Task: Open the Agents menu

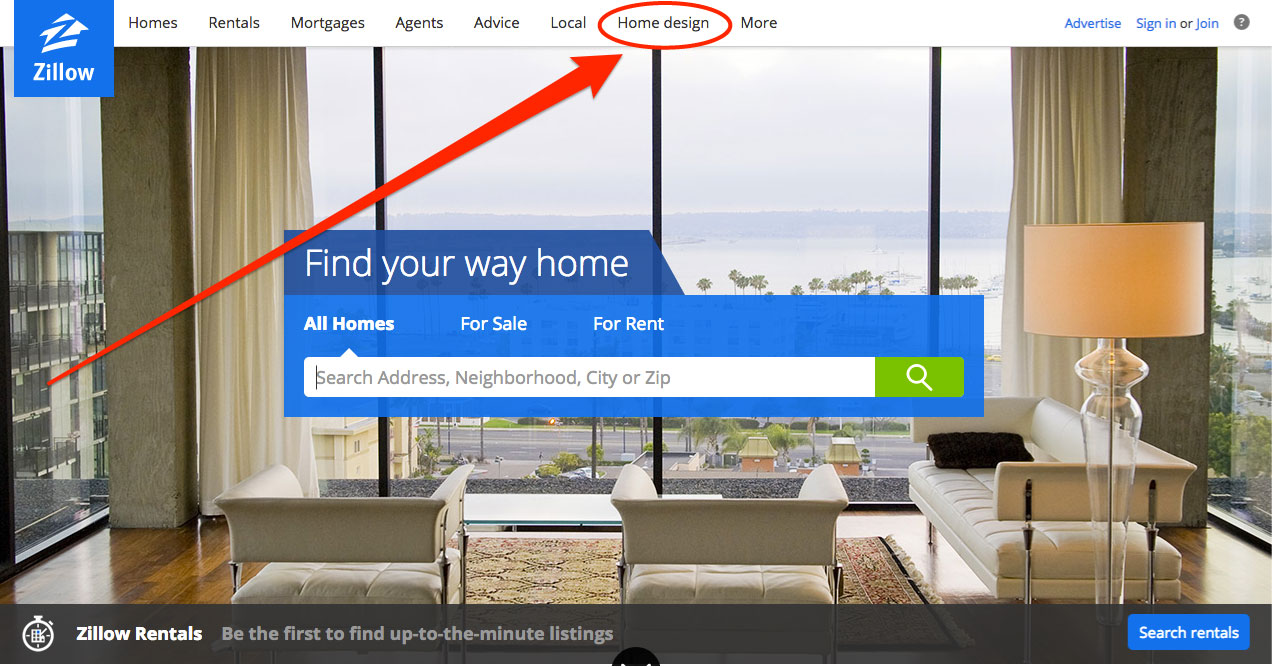Action: (419, 22)
